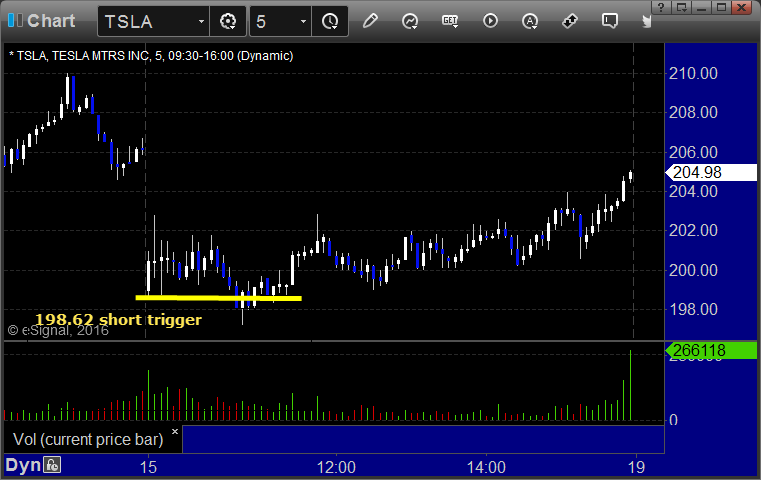Expand the interval 5 dropdown
761x480 pixels.
click(303, 21)
